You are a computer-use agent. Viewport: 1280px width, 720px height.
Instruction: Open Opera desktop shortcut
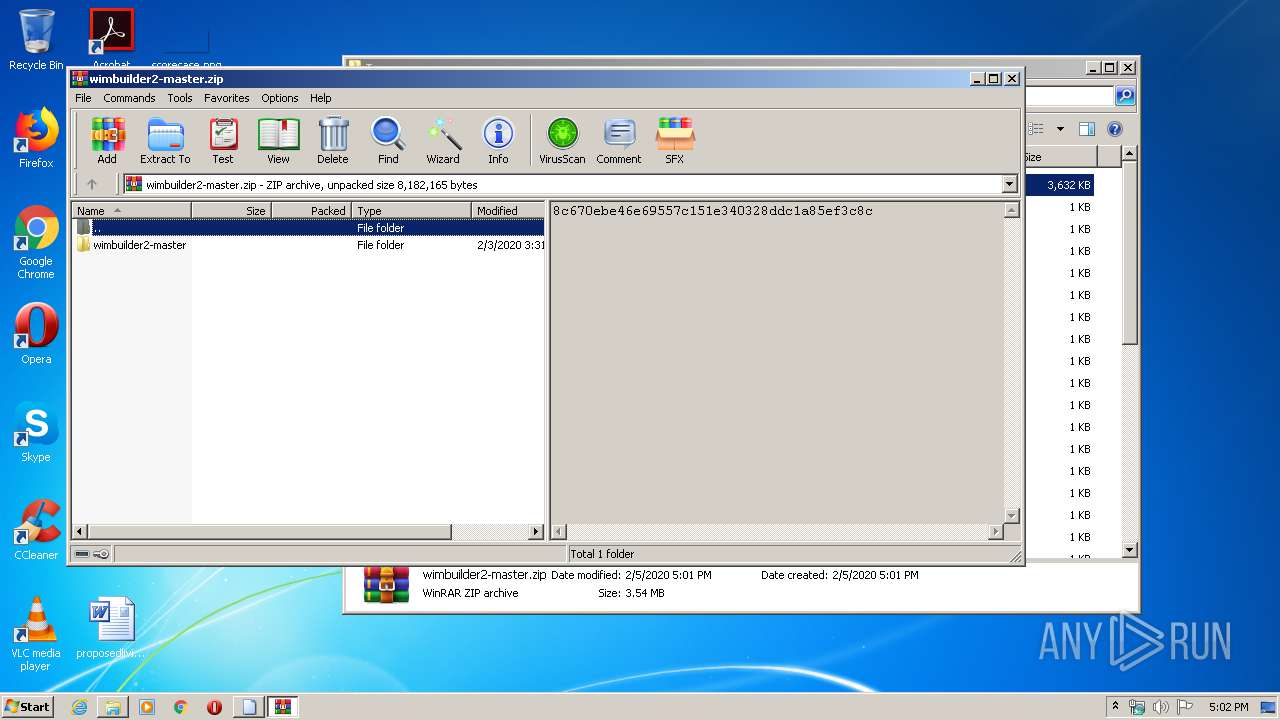click(36, 334)
